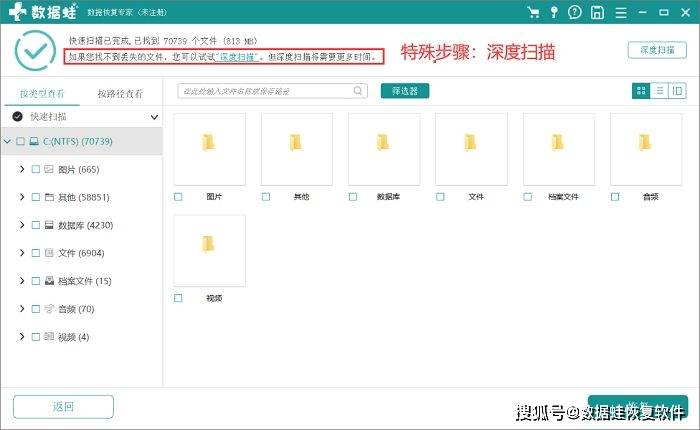Switch to list view layout
This screenshot has height=430, width=700.
point(659,91)
